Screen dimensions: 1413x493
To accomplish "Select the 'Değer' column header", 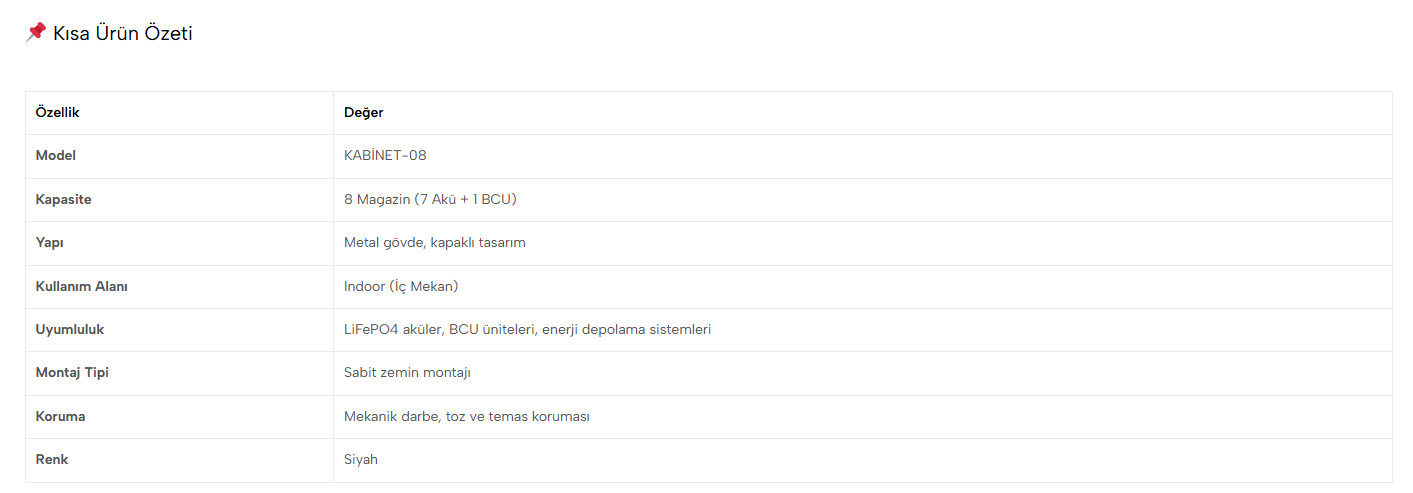I will click(x=364, y=113).
